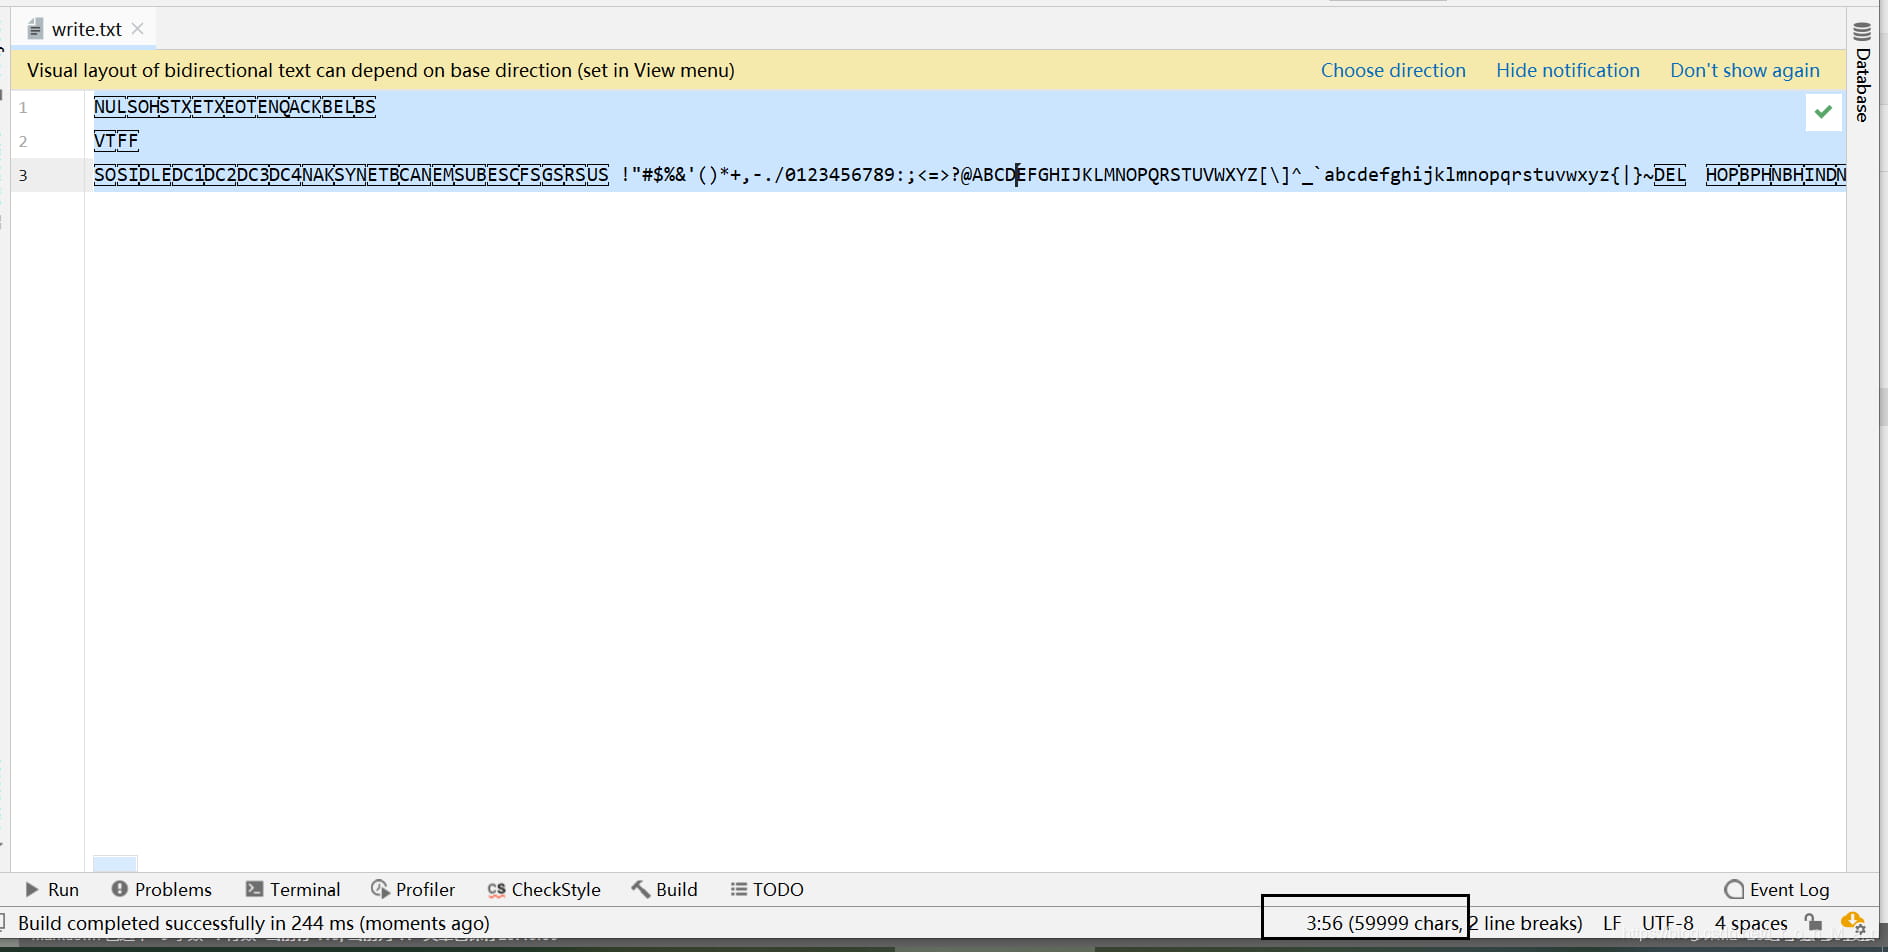Click the orange IDE update status icon
The image size is (1888, 952).
1853,922
